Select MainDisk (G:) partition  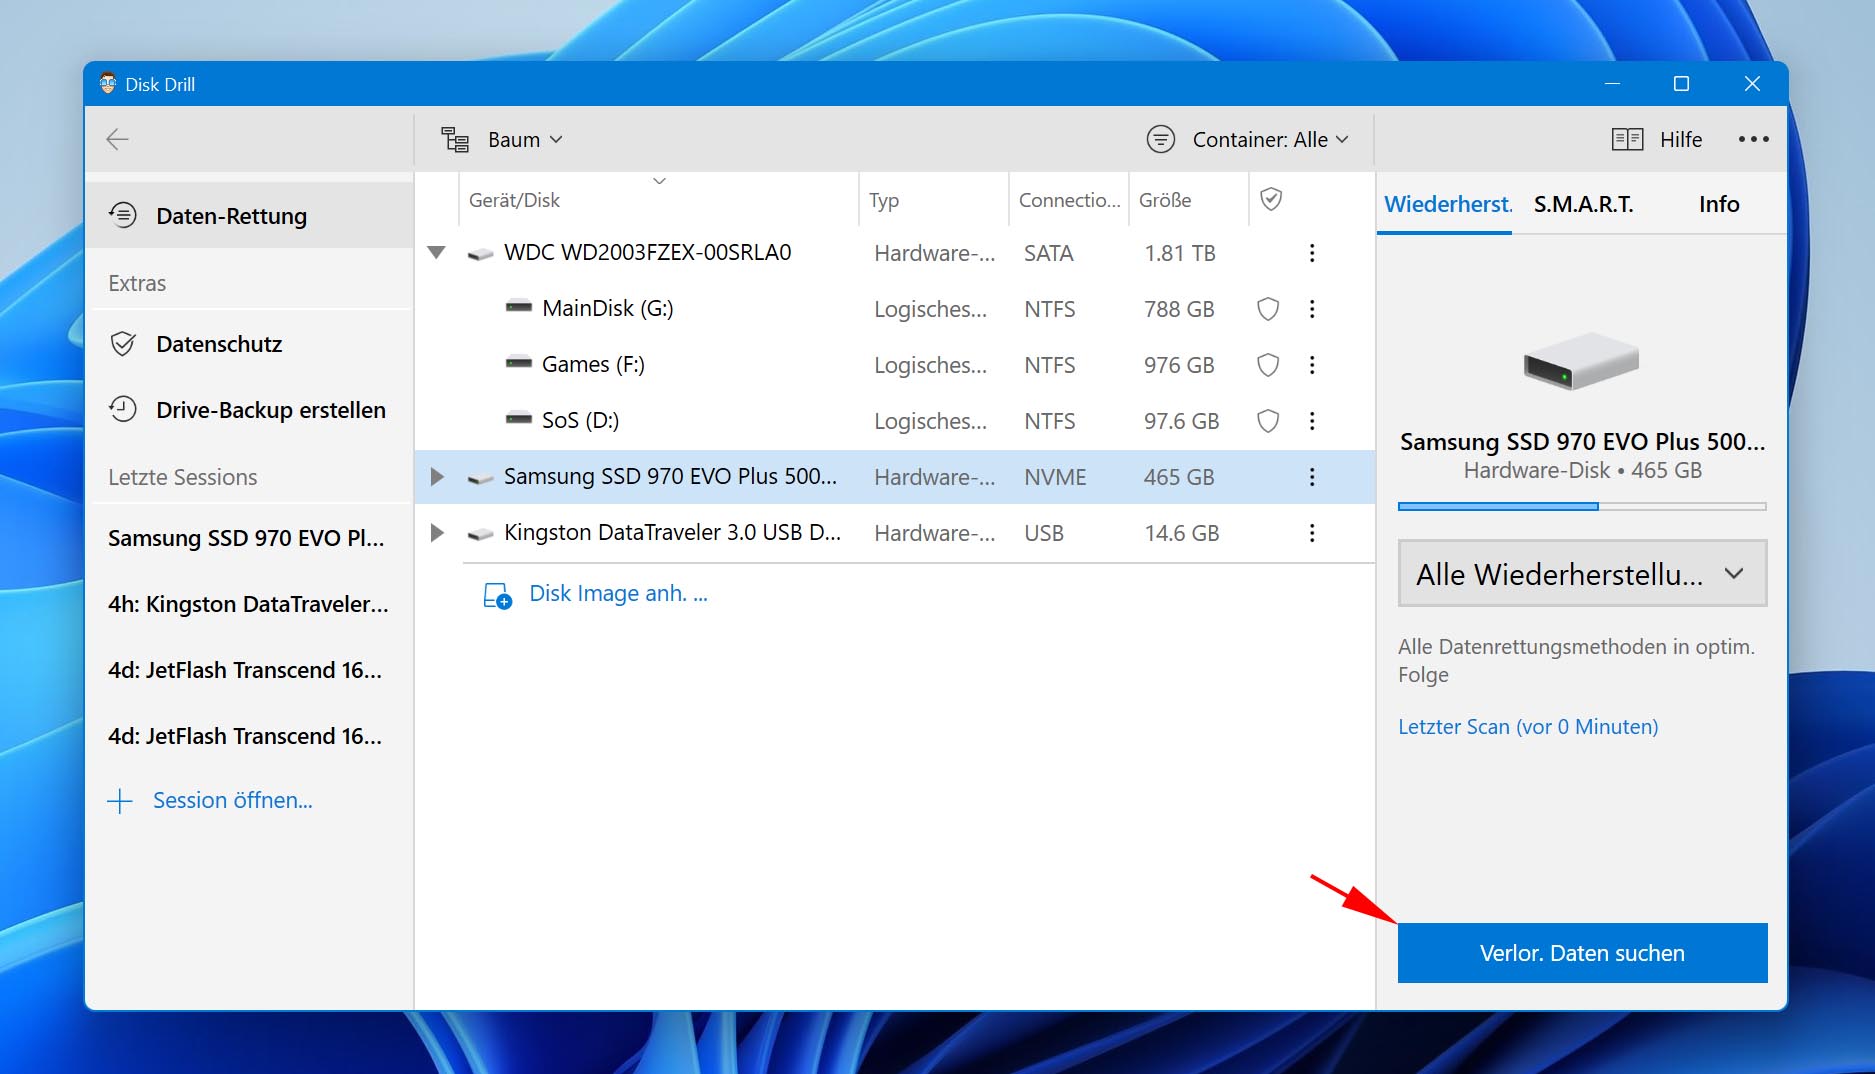pyautogui.click(x=607, y=308)
